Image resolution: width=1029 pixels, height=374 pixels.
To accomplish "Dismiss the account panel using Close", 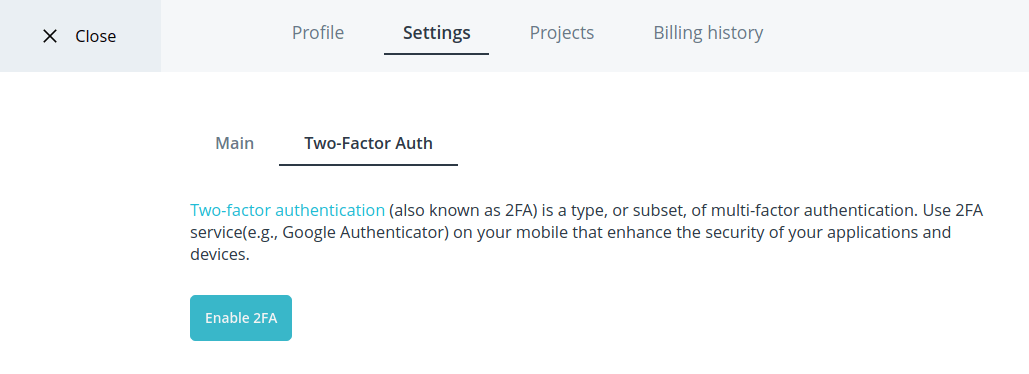I will (x=80, y=36).
